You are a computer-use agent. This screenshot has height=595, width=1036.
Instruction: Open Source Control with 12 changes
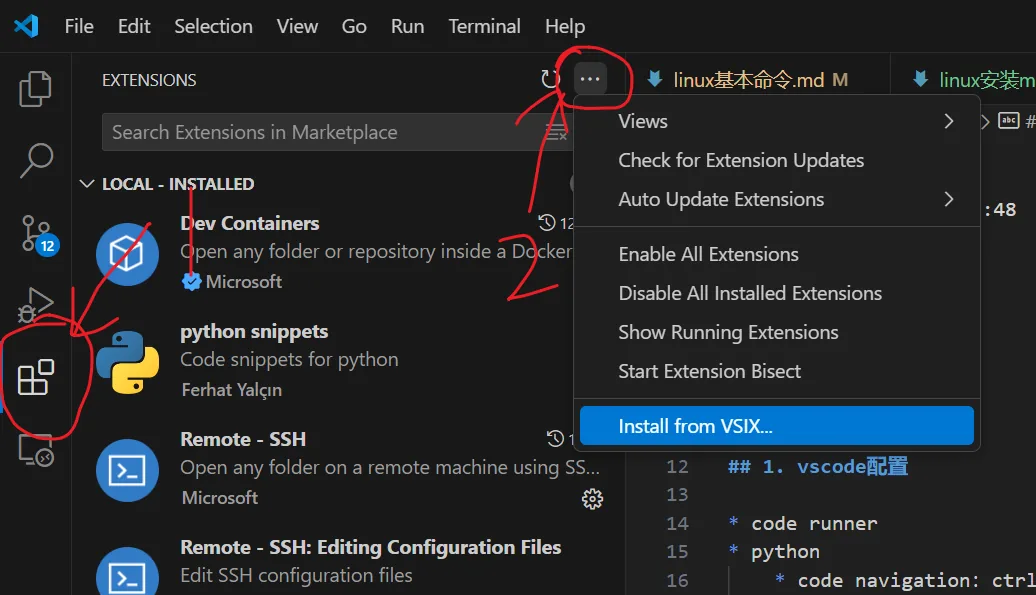pyautogui.click(x=36, y=232)
